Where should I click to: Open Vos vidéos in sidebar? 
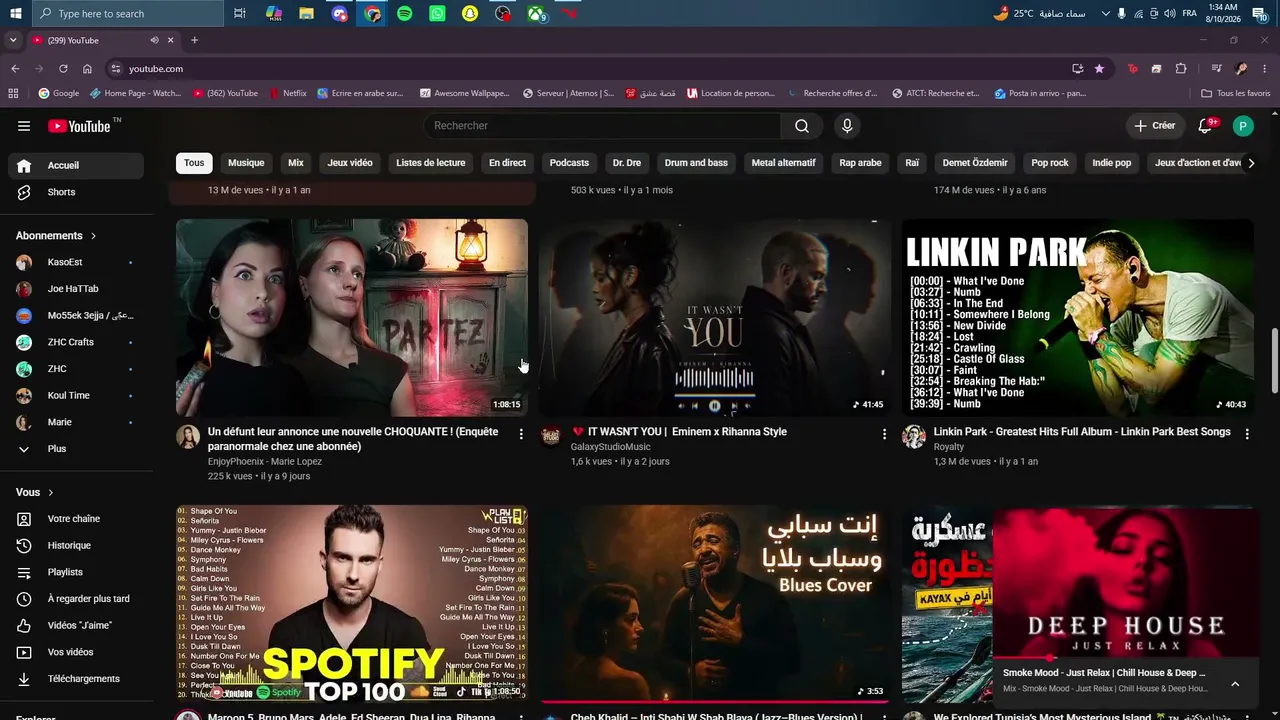pyautogui.click(x=76, y=652)
